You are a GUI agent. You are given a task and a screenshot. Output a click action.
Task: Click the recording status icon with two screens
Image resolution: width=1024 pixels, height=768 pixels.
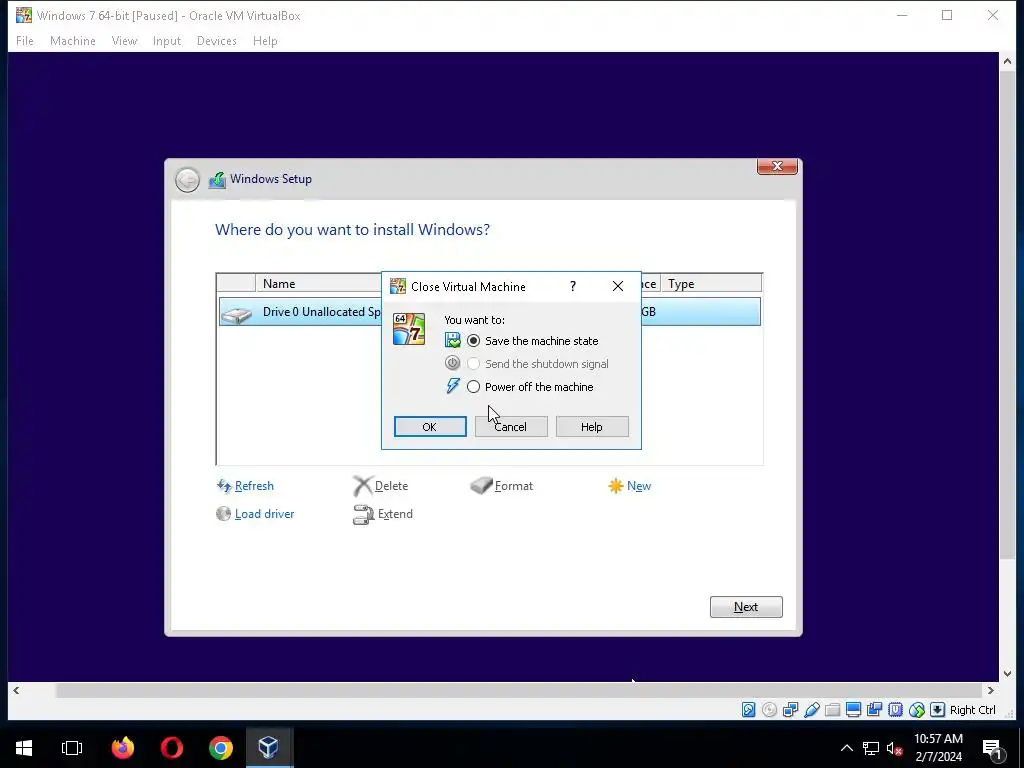click(874, 710)
